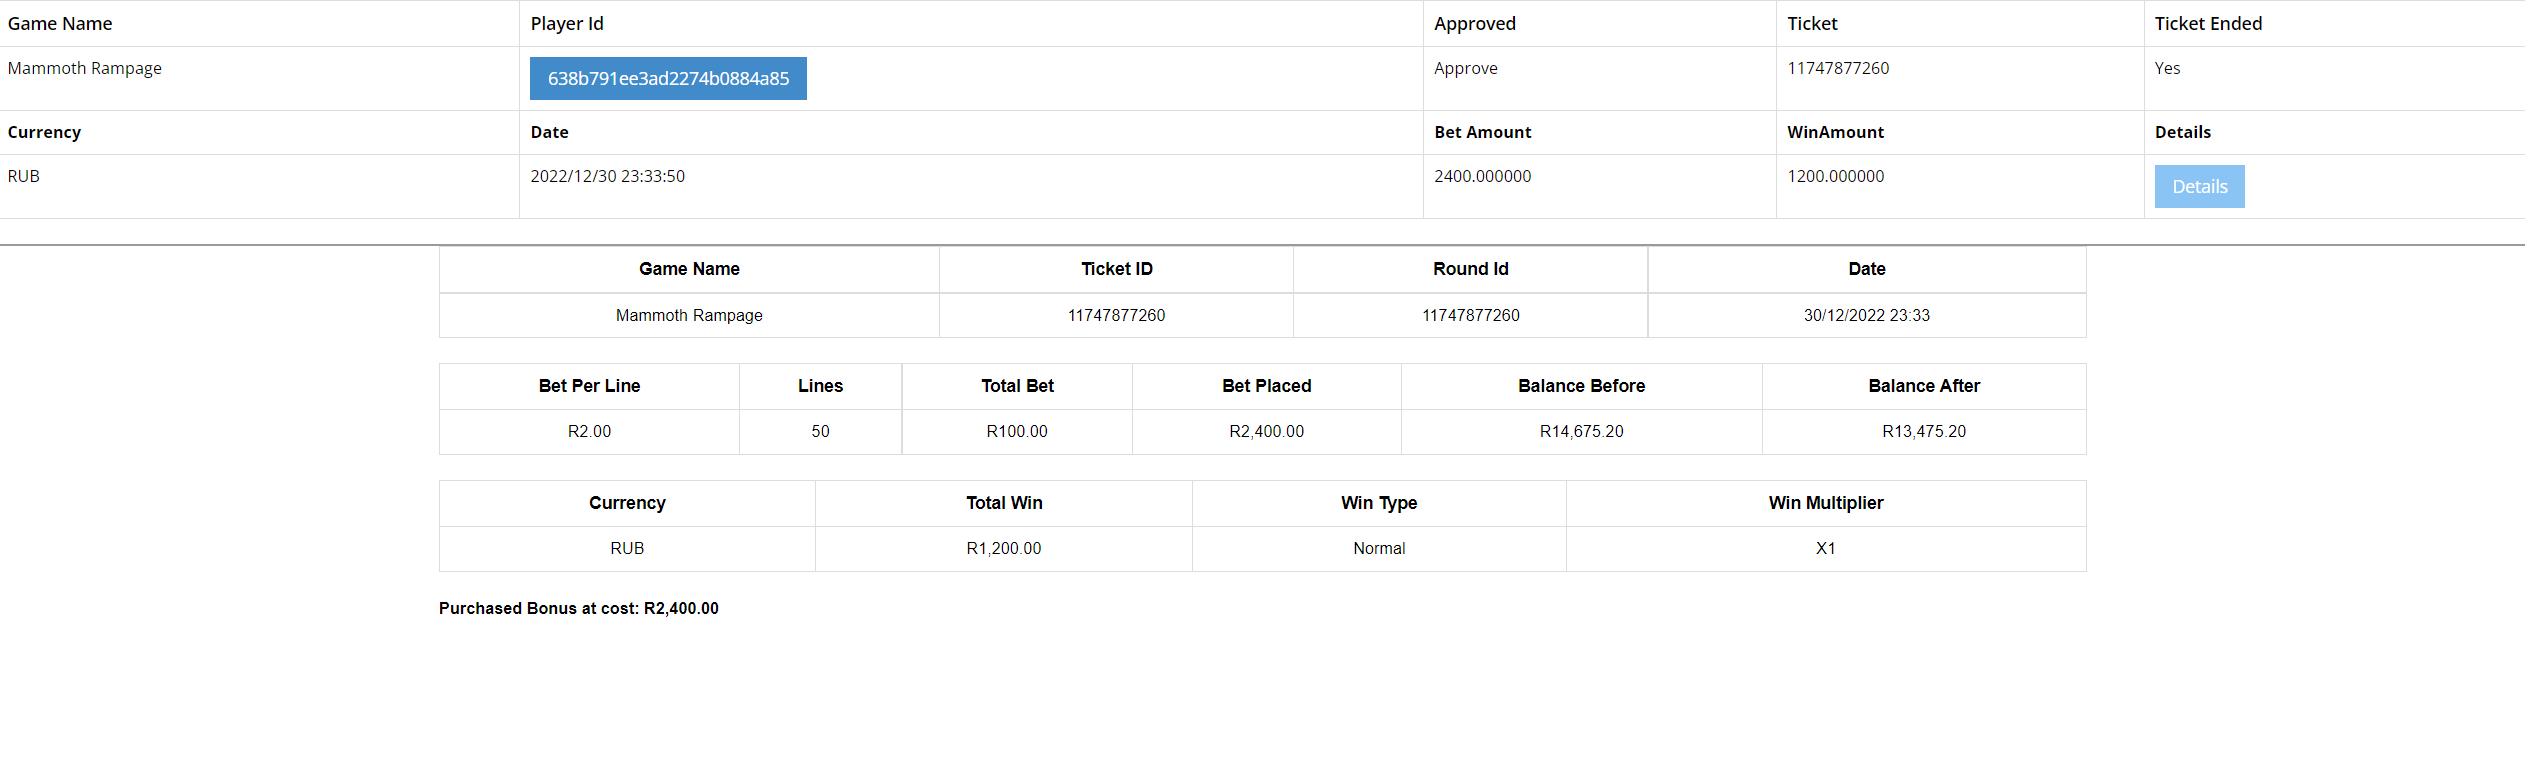Click the Total Win value R1,200.00
The image size is (2525, 757).
tap(1004, 548)
